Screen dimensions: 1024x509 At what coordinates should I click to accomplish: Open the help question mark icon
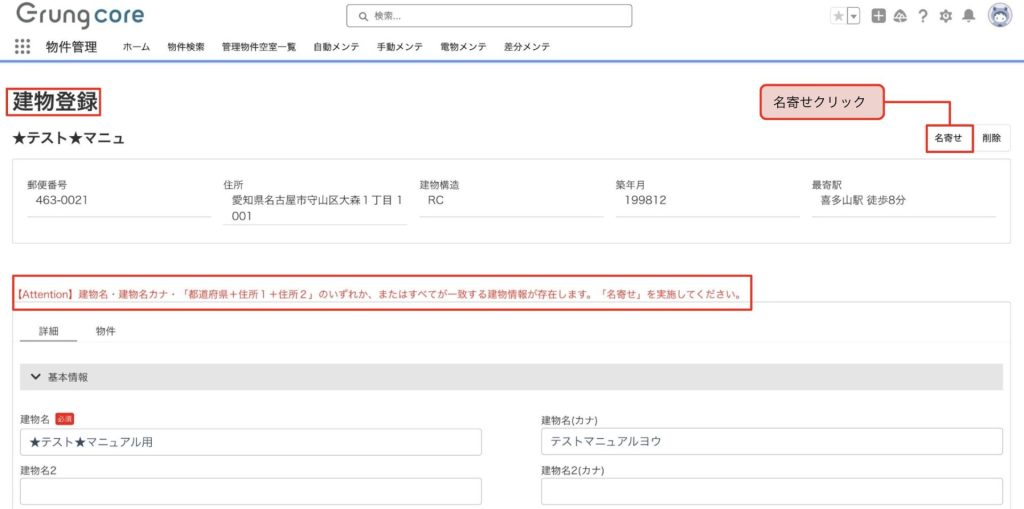click(922, 16)
